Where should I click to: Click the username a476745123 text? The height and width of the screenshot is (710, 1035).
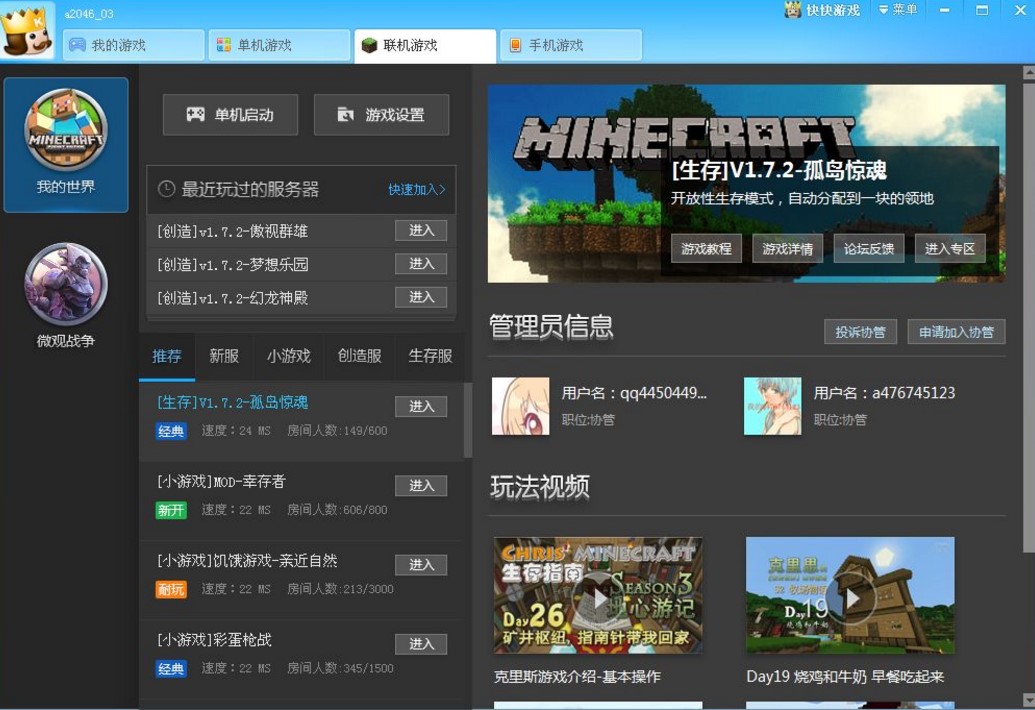tap(914, 393)
